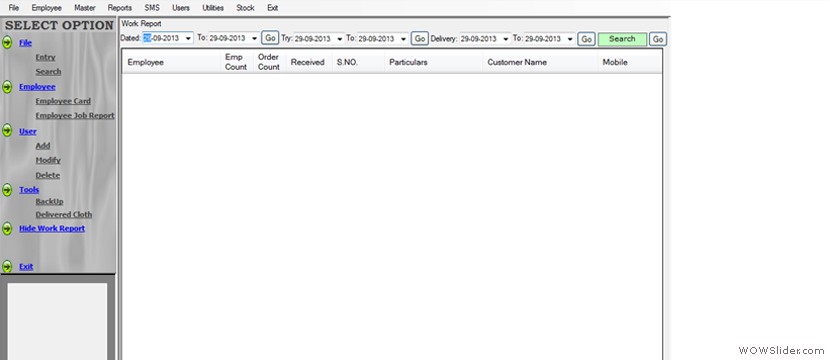Open Delivered Cloth link
This screenshot has height=360, width=830.
pyautogui.click(x=64, y=214)
